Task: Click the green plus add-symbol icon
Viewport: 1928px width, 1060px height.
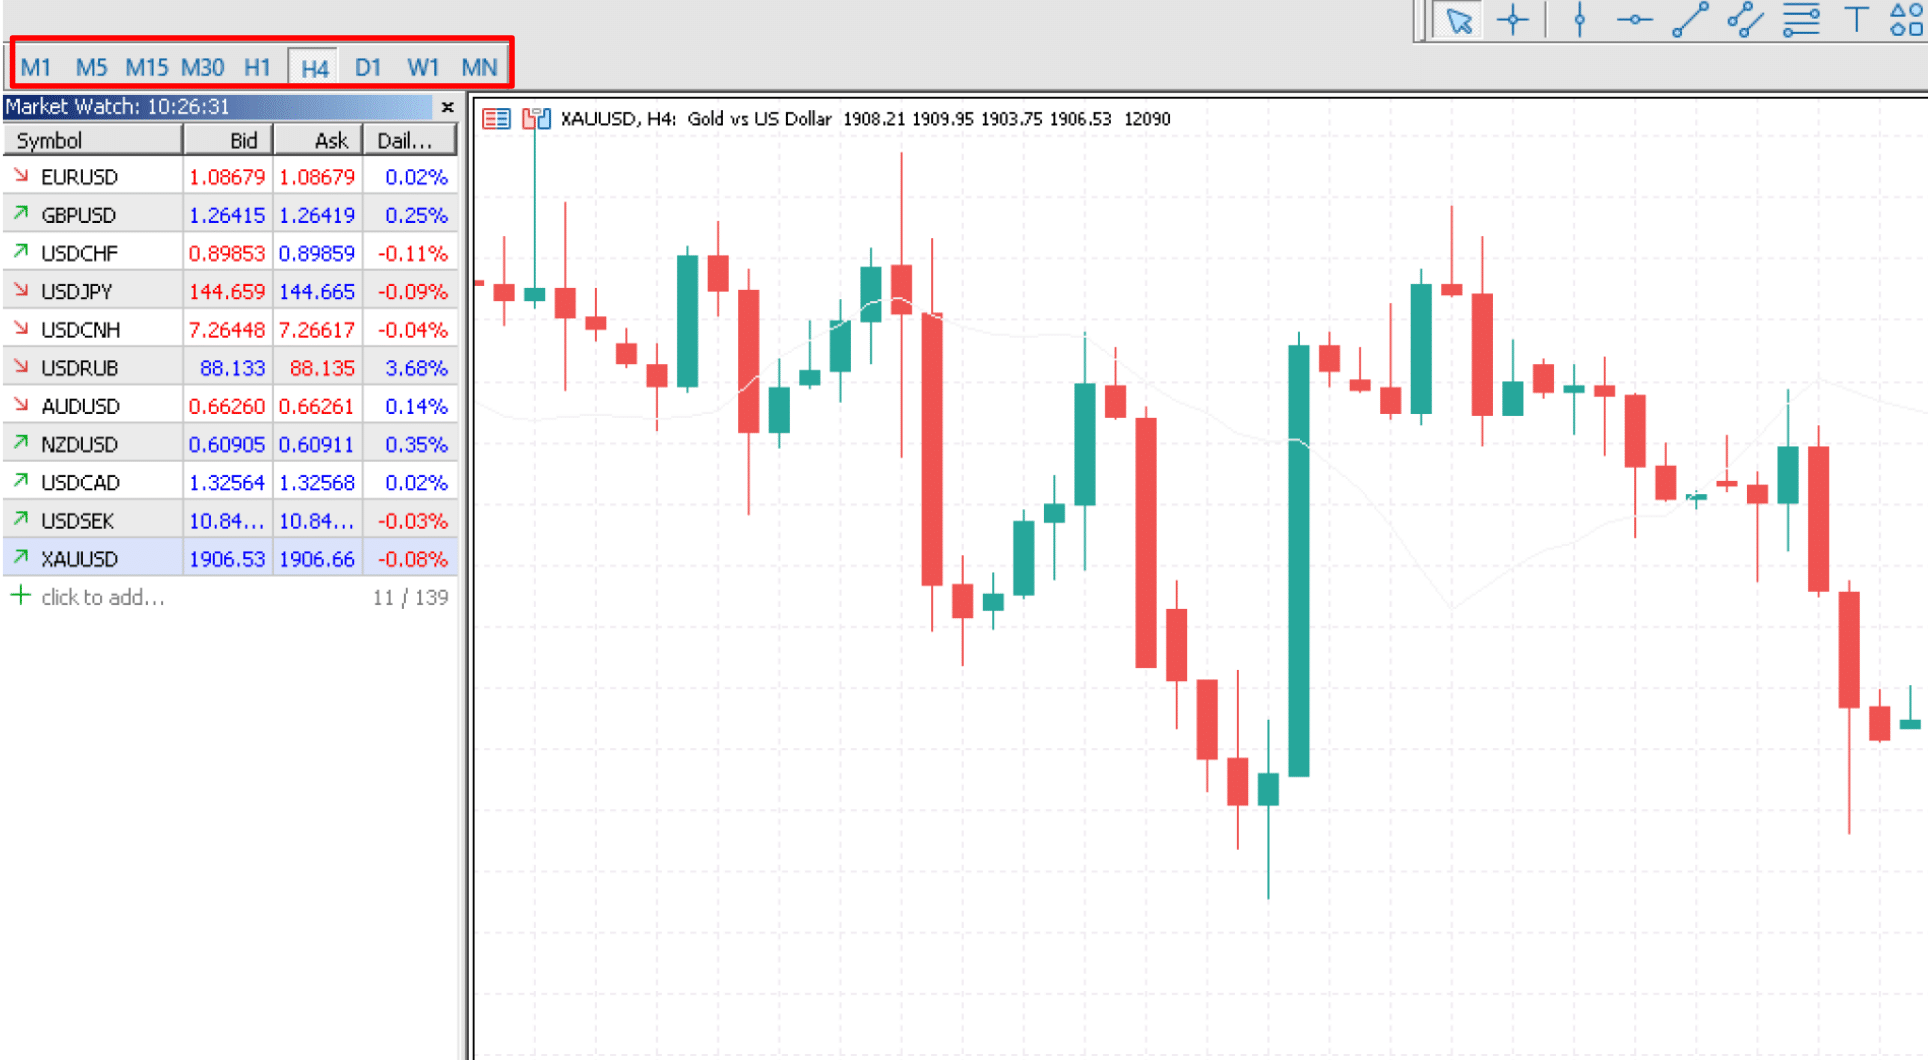Action: tap(20, 596)
